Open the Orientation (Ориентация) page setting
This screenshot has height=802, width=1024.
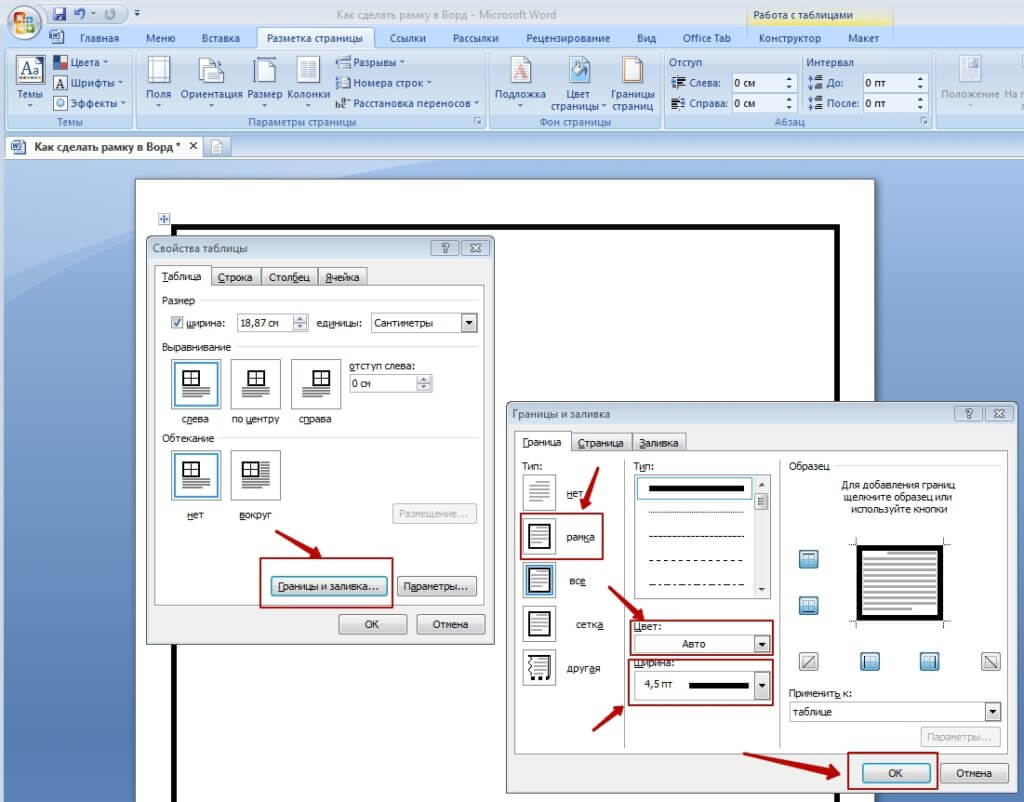(x=211, y=78)
